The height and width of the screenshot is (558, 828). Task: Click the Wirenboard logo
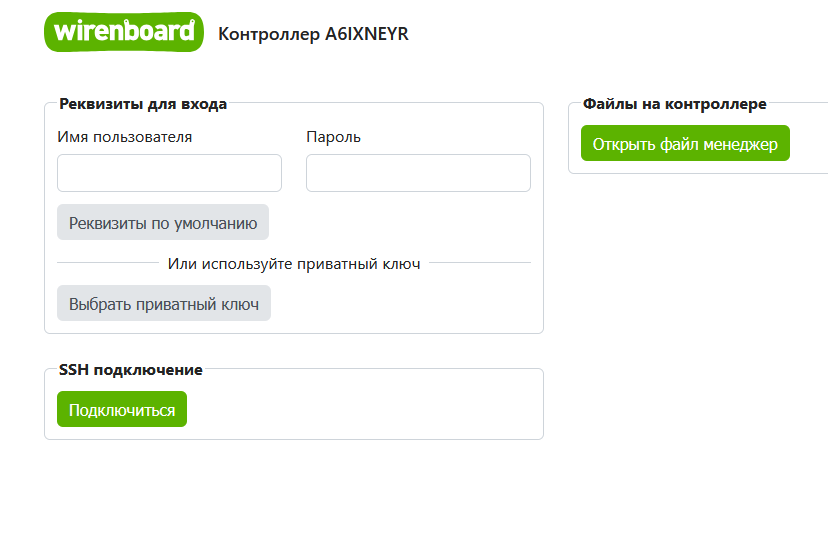click(123, 32)
